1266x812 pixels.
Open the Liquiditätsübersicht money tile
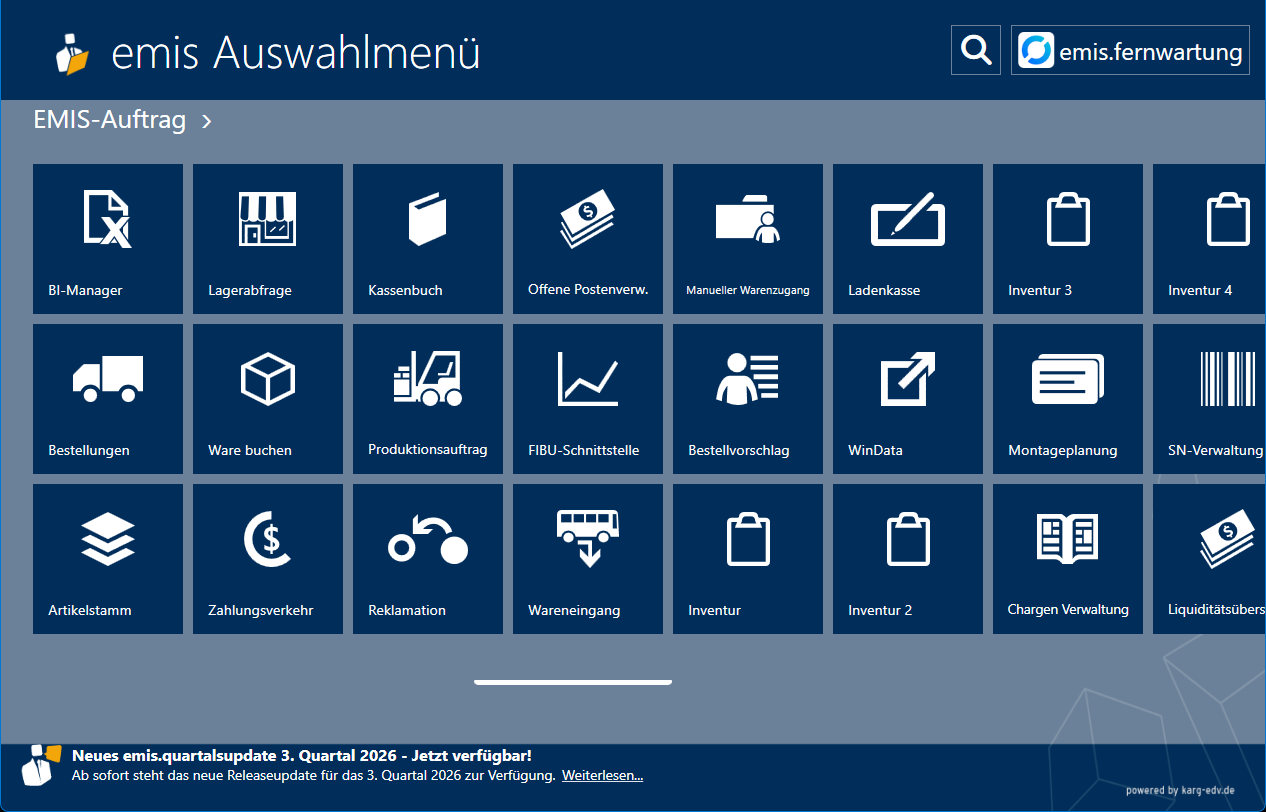click(x=1209, y=559)
